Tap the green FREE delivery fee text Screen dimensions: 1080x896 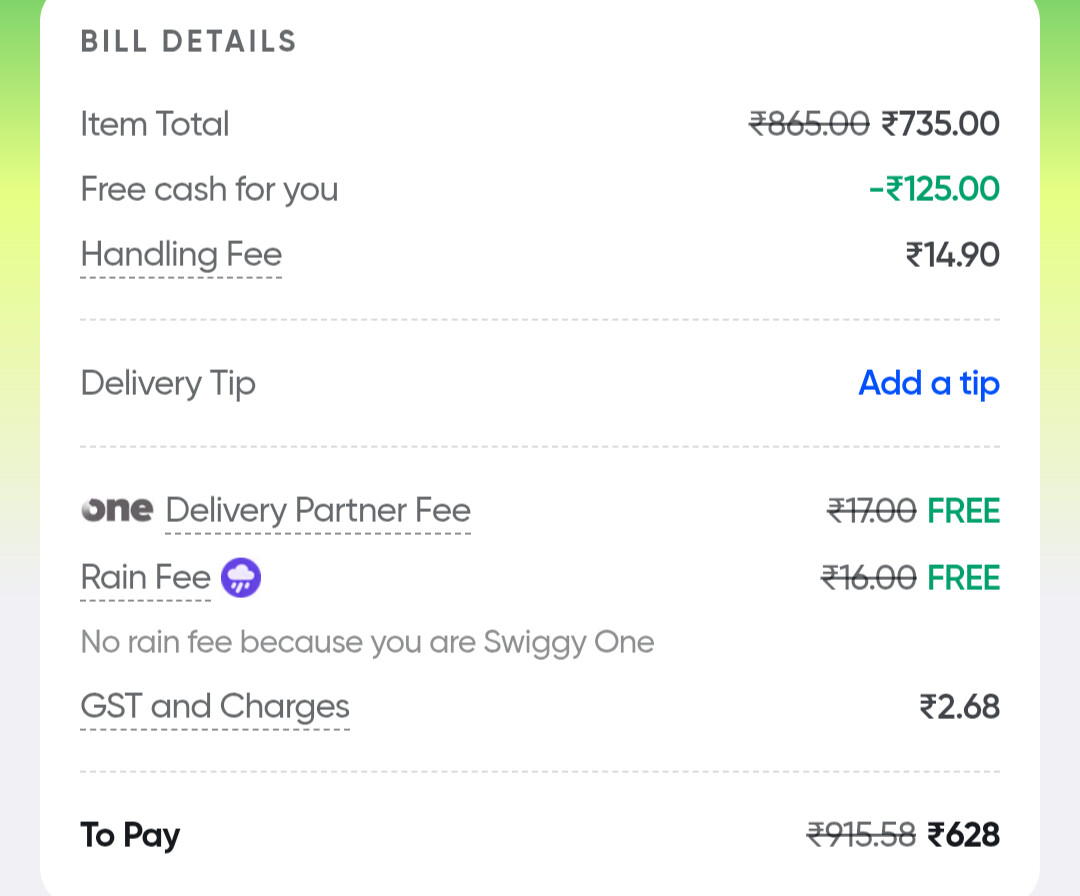pyautogui.click(x=963, y=511)
